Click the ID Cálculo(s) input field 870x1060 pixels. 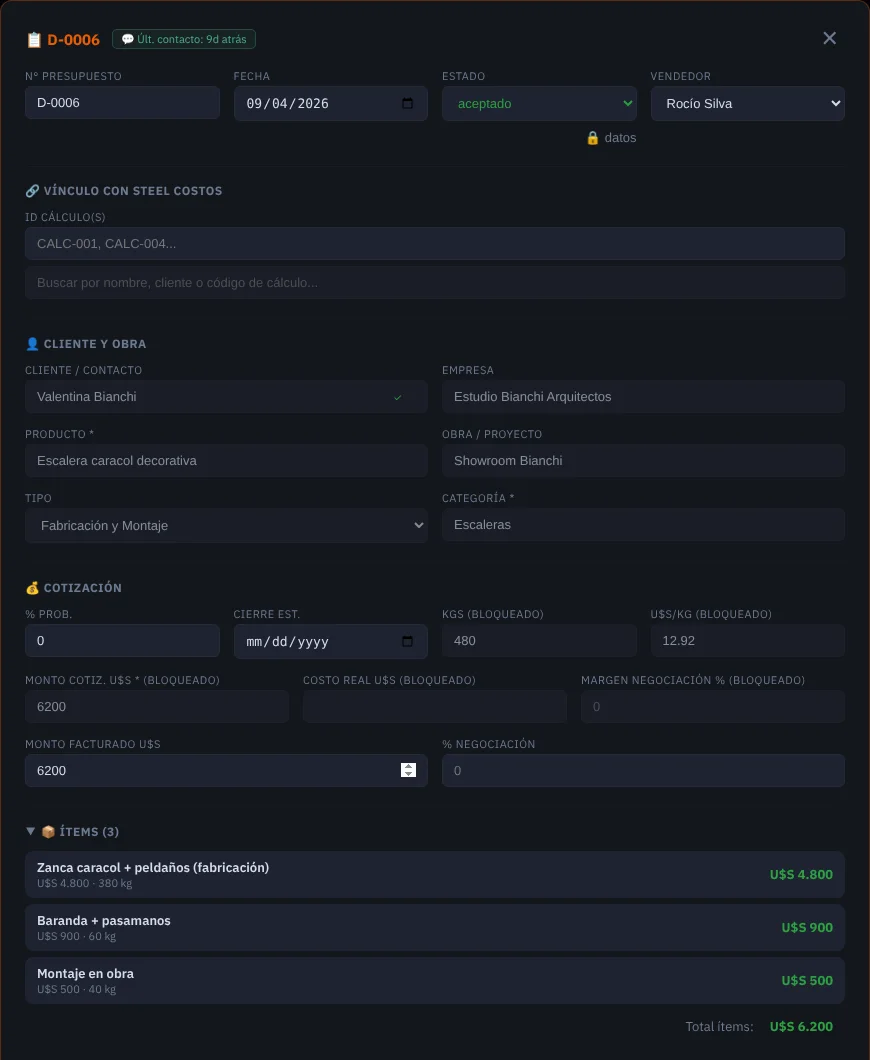point(435,243)
